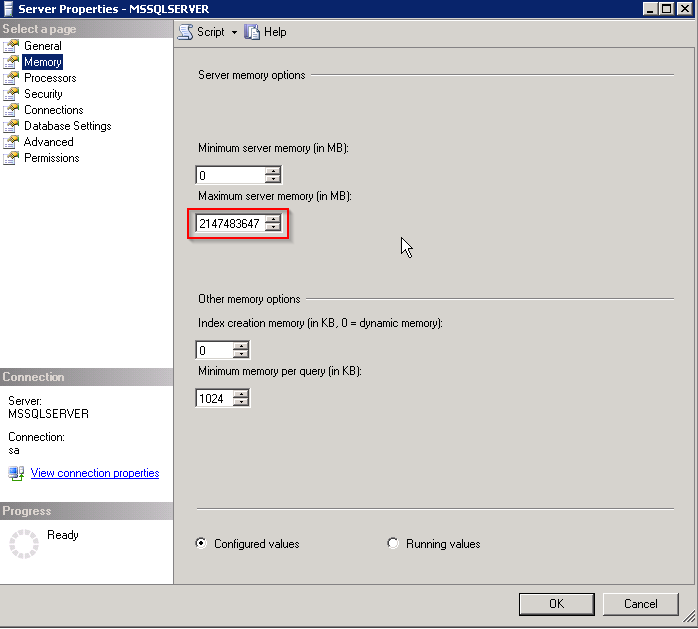The height and width of the screenshot is (629, 698).
Task: Decrease Maximum server memory with down arrow
Action: coord(273,227)
